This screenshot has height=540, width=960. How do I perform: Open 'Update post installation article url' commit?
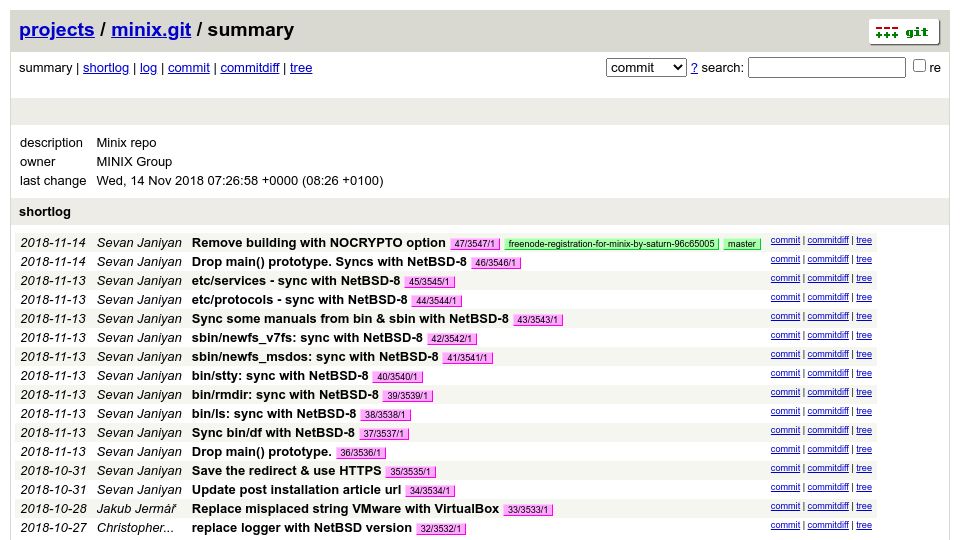click(296, 490)
